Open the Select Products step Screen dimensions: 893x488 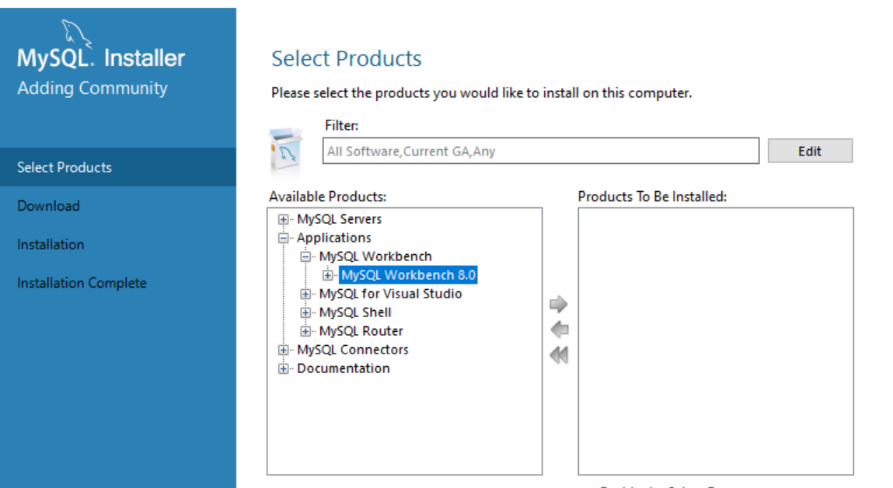pyautogui.click(x=118, y=167)
